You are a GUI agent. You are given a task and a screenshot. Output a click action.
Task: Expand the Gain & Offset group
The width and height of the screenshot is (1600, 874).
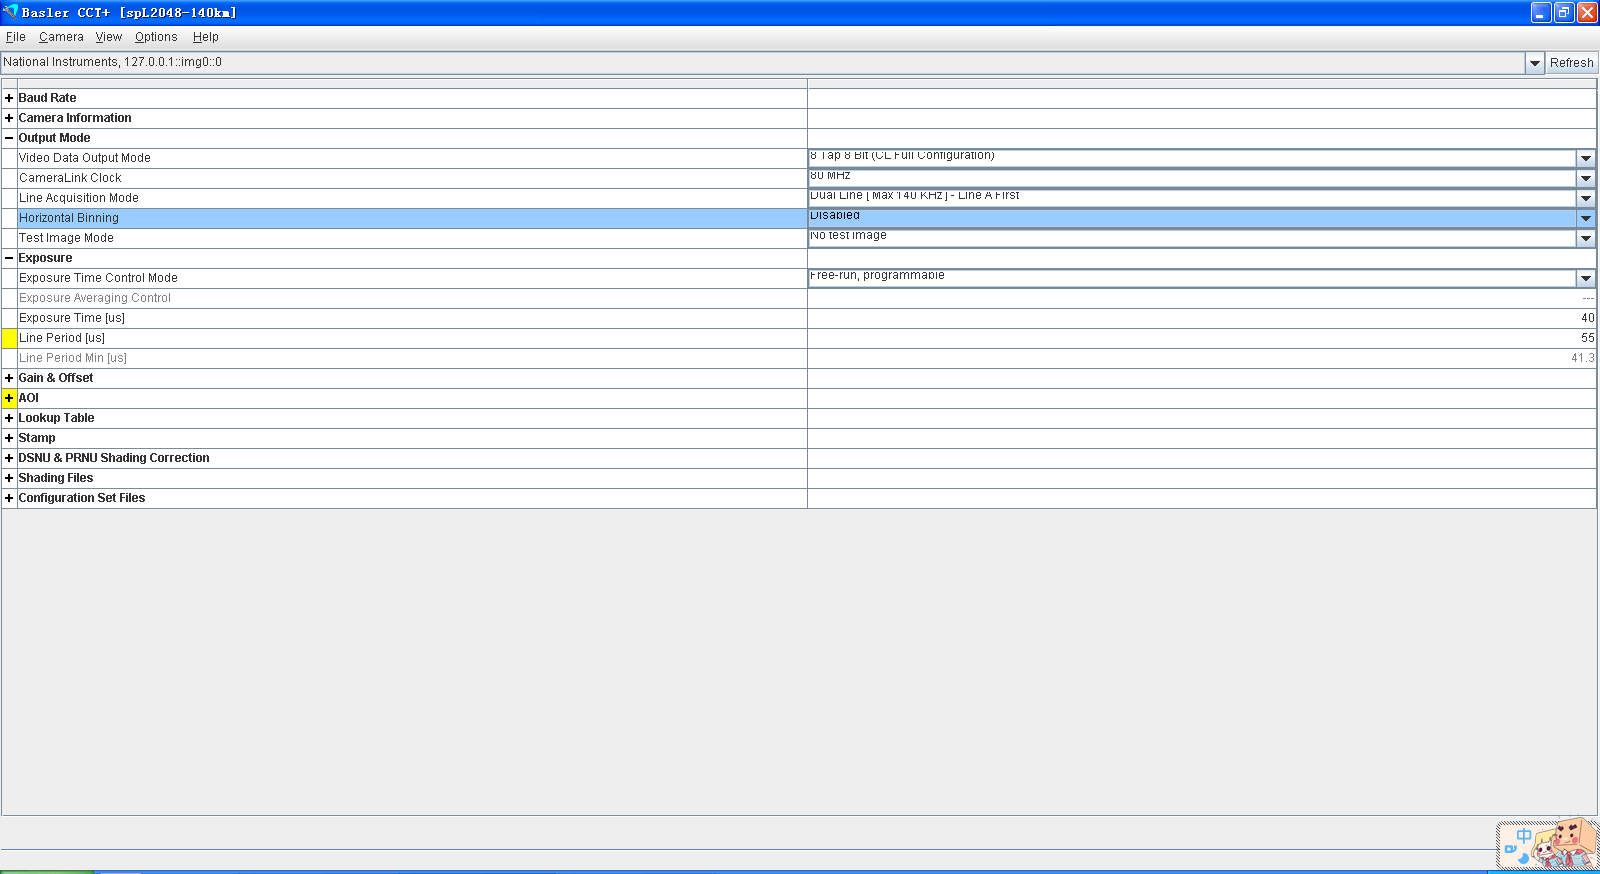tap(9, 378)
